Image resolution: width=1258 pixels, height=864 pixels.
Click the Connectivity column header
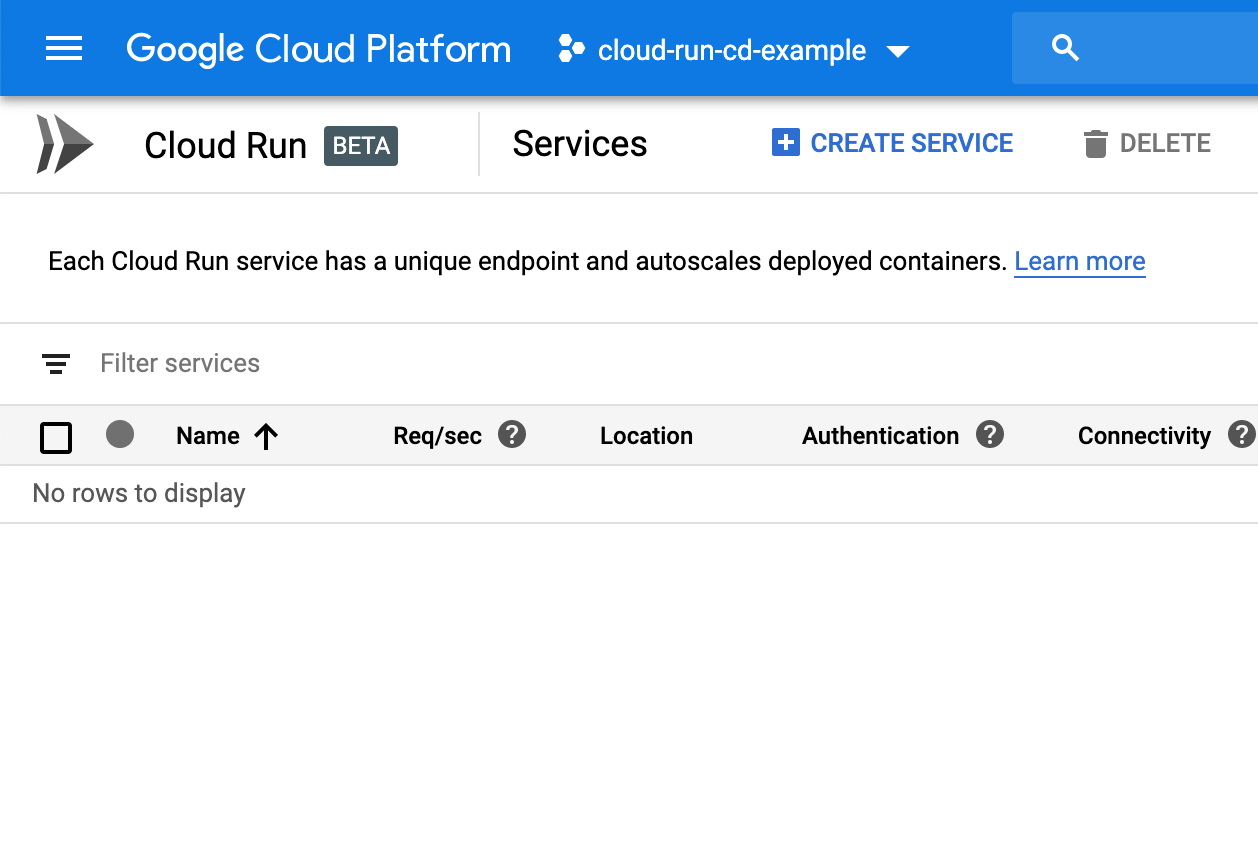tap(1144, 436)
